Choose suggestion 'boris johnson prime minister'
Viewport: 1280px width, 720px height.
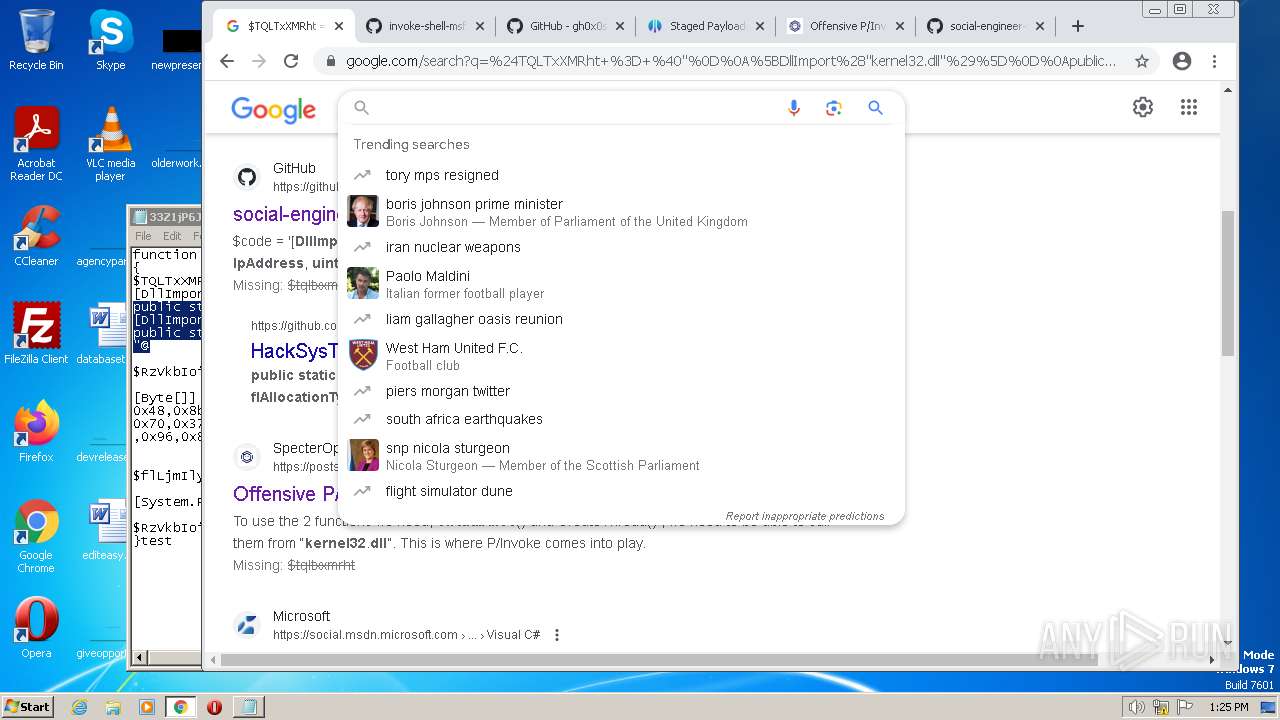point(621,212)
